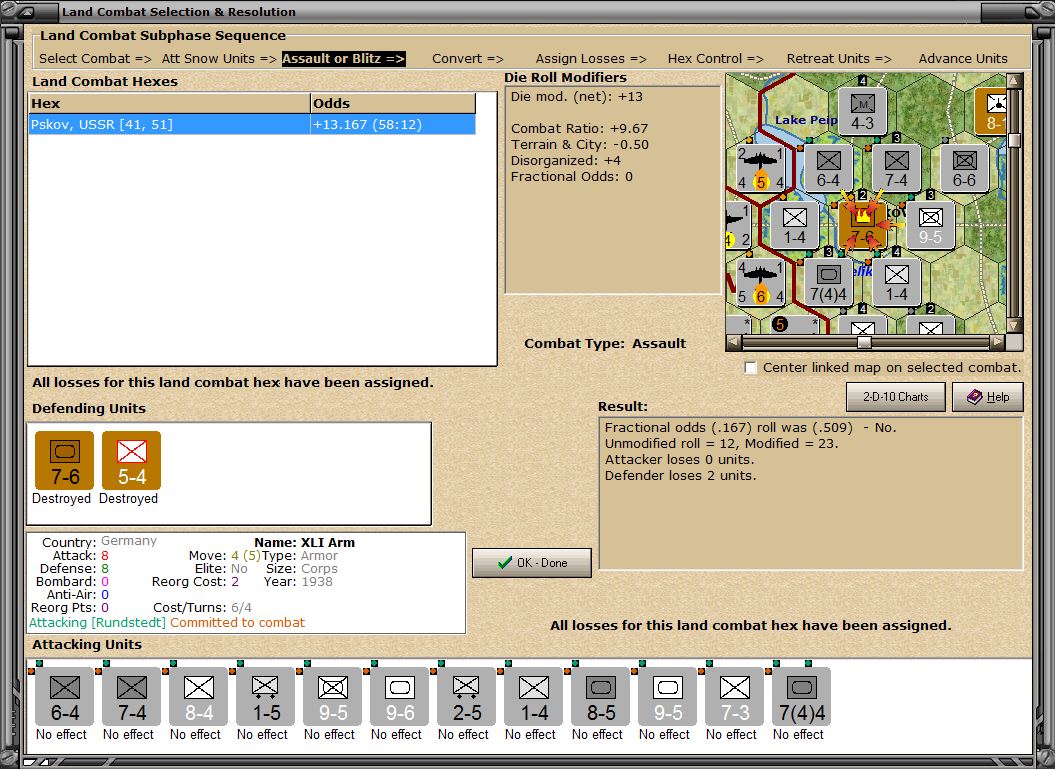The image size is (1055, 769).
Task: Click the Die mod. (net): +13 line
Action: pyautogui.click(x=577, y=96)
